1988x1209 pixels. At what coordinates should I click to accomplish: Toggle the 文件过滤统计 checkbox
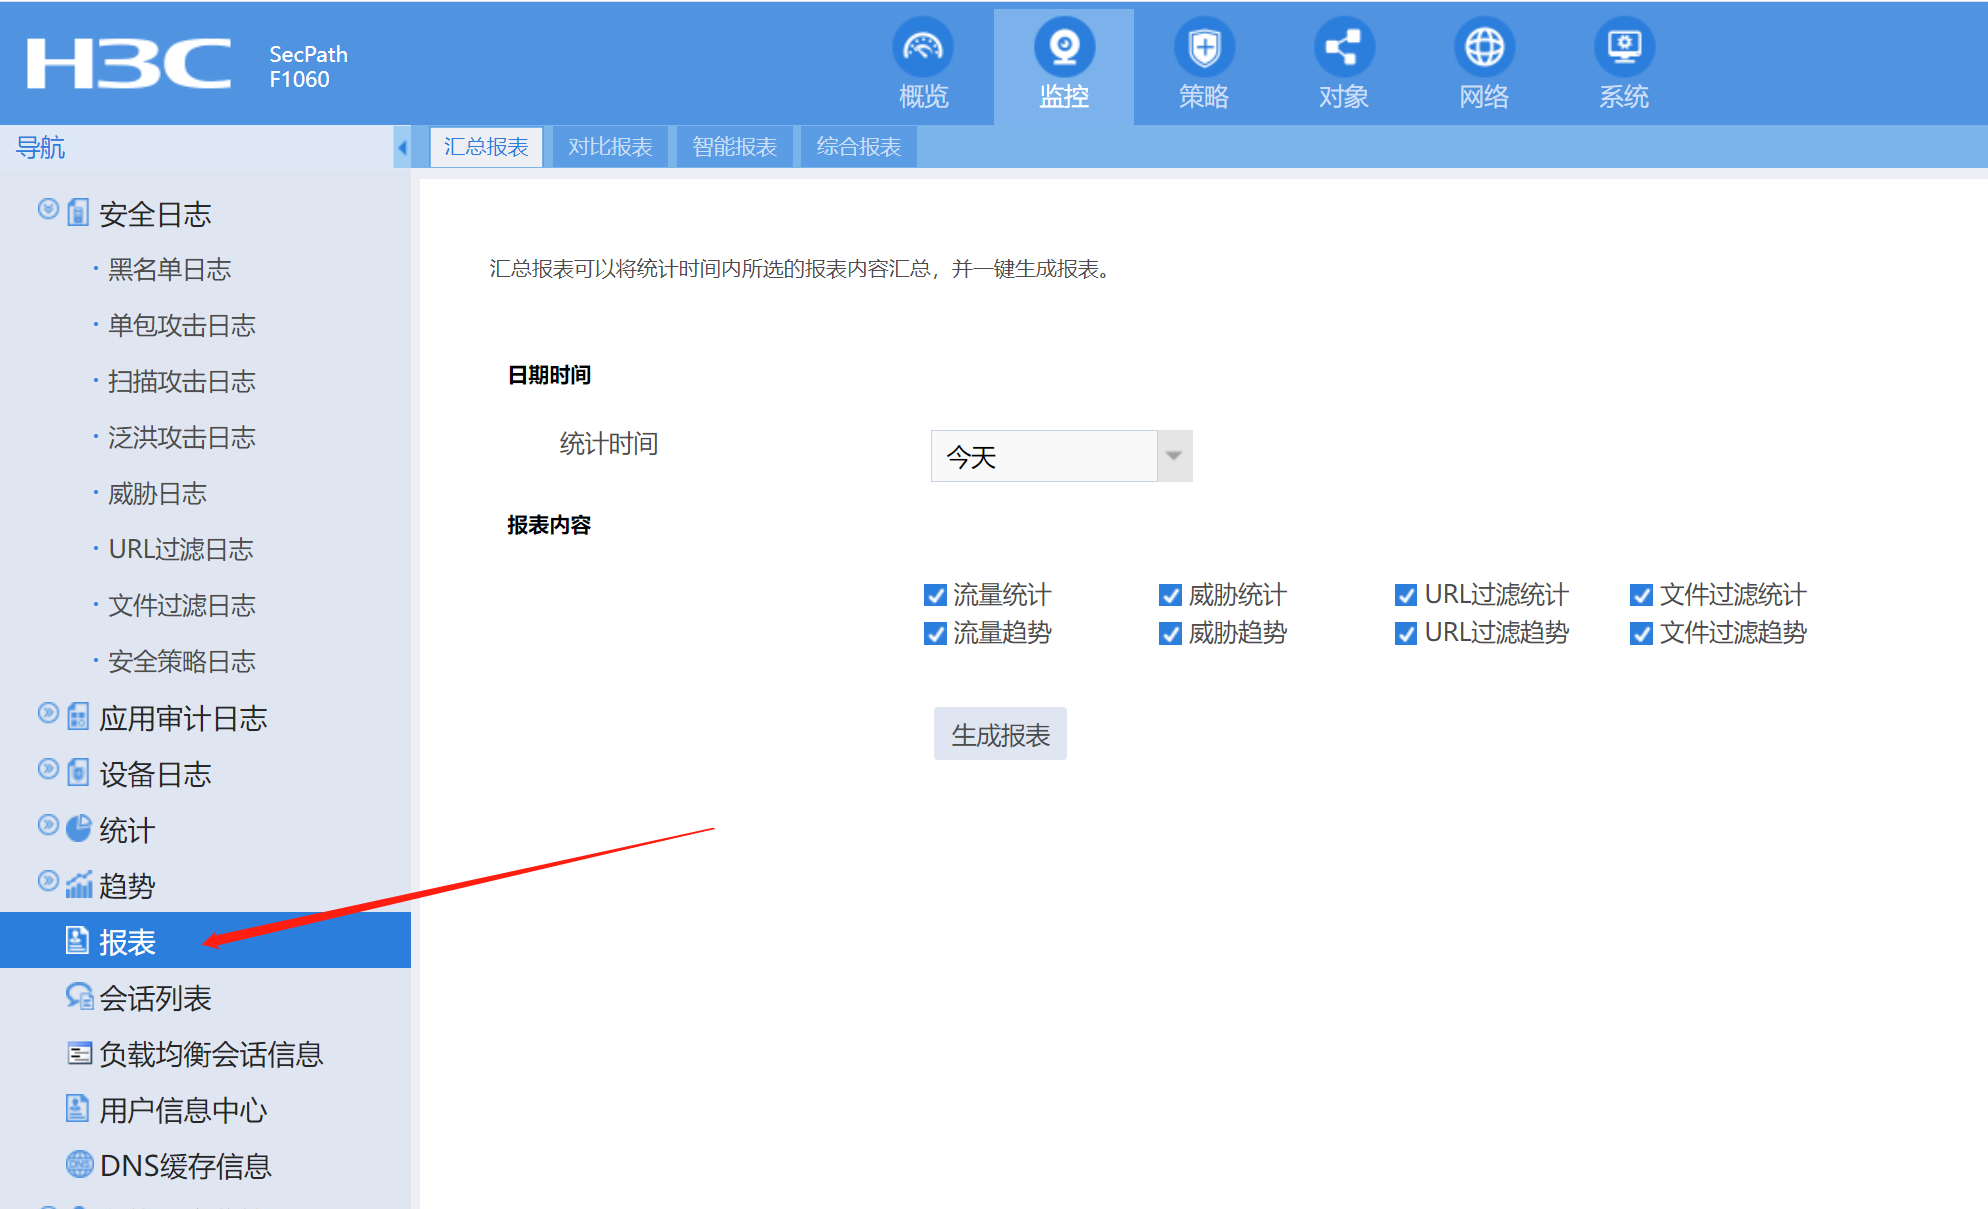[1641, 595]
